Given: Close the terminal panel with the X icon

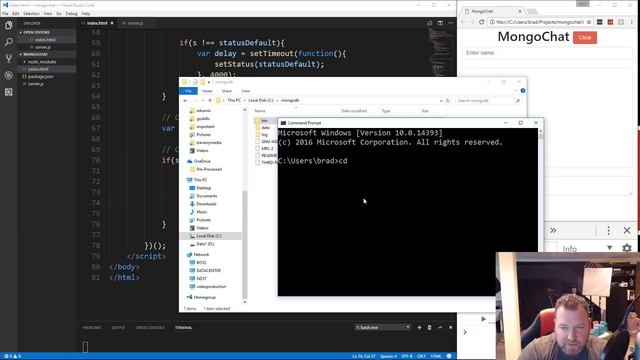Looking at the screenshot, I should [x=451, y=327].
